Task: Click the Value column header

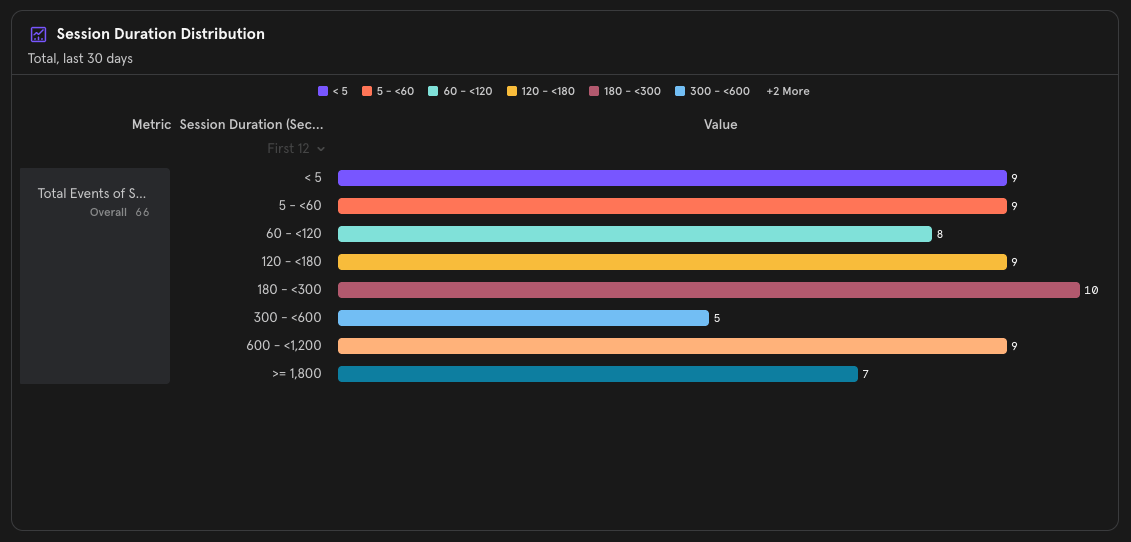Action: click(x=720, y=125)
